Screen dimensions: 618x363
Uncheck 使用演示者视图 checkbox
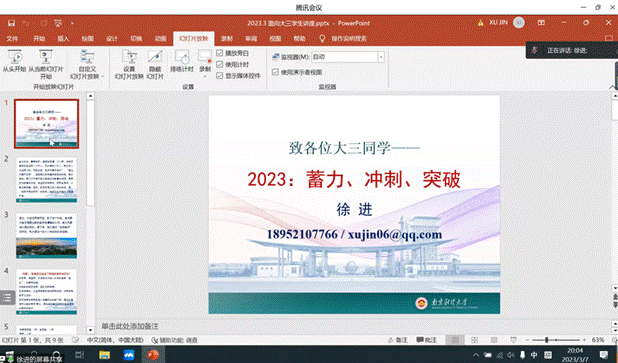[x=275, y=72]
